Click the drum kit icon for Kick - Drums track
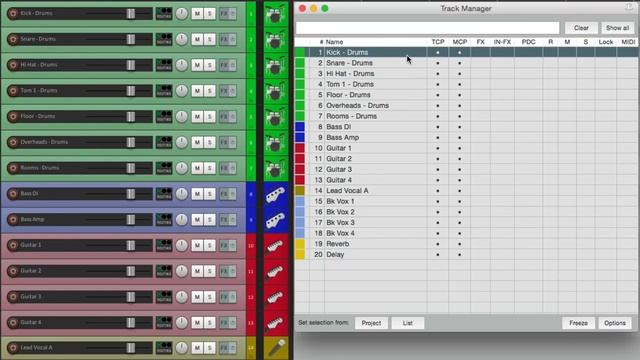The height and width of the screenshot is (360, 640). (x=275, y=13)
